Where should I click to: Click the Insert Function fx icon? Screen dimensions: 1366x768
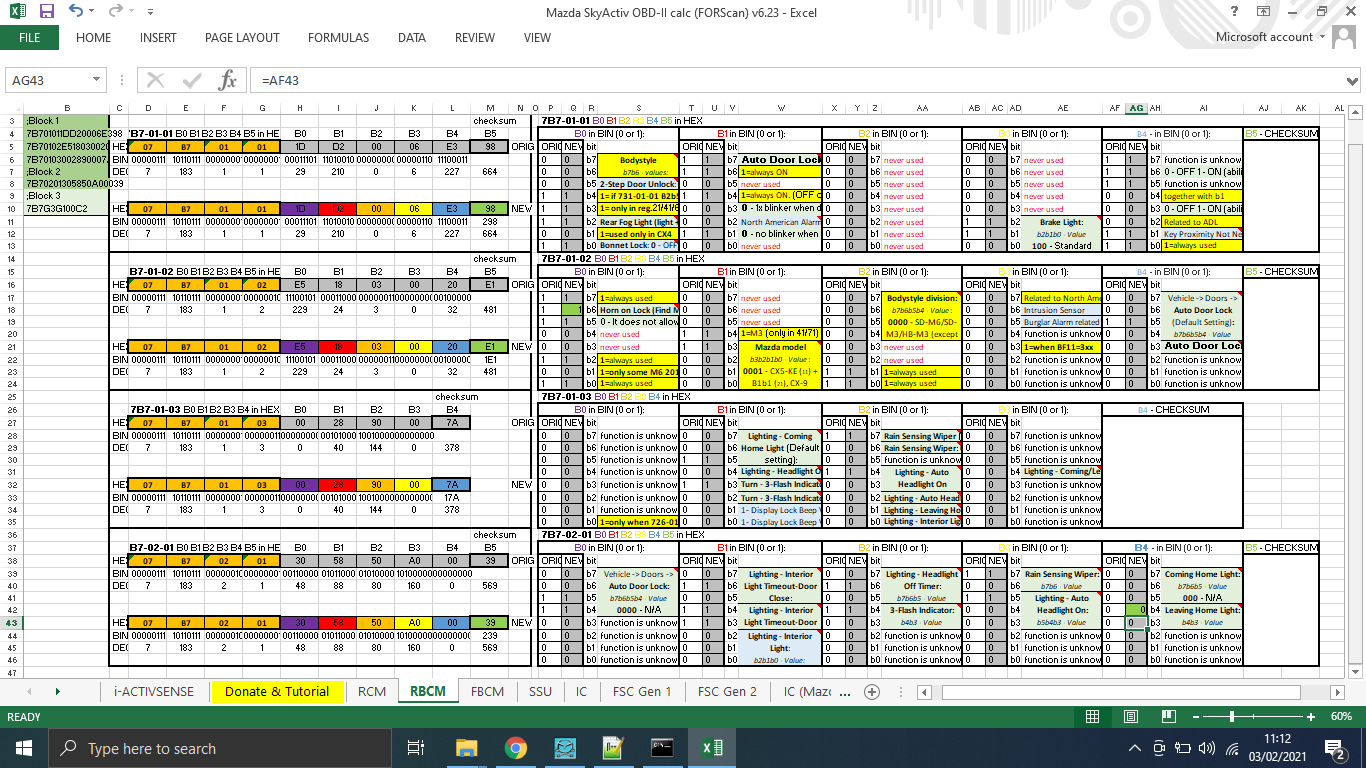click(228, 80)
